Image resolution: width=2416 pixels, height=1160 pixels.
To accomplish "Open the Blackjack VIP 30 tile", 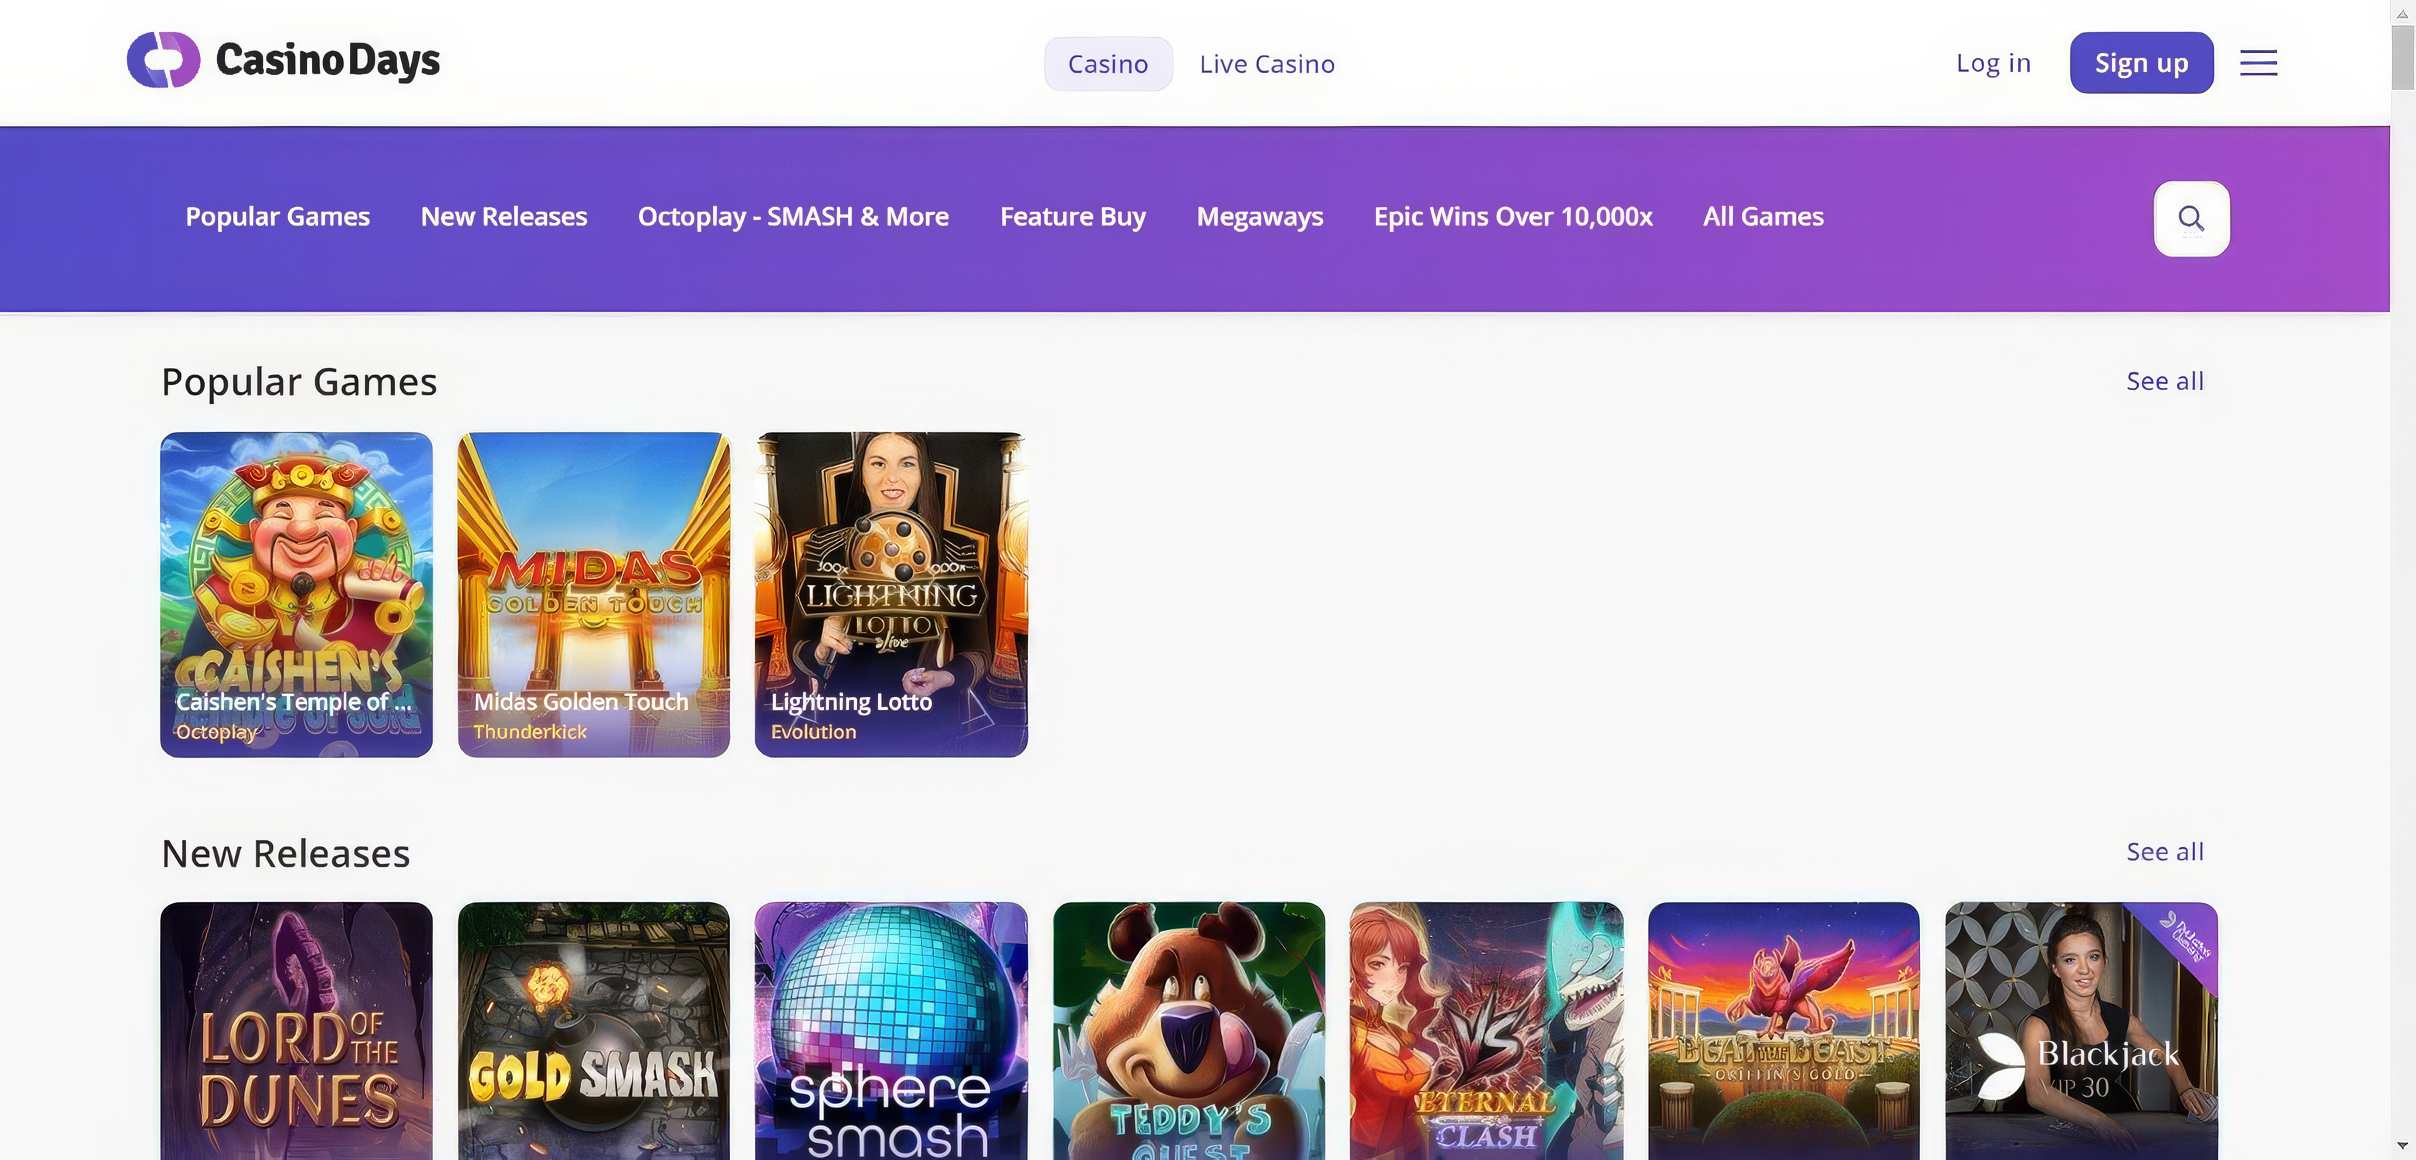I will [x=2080, y=1030].
